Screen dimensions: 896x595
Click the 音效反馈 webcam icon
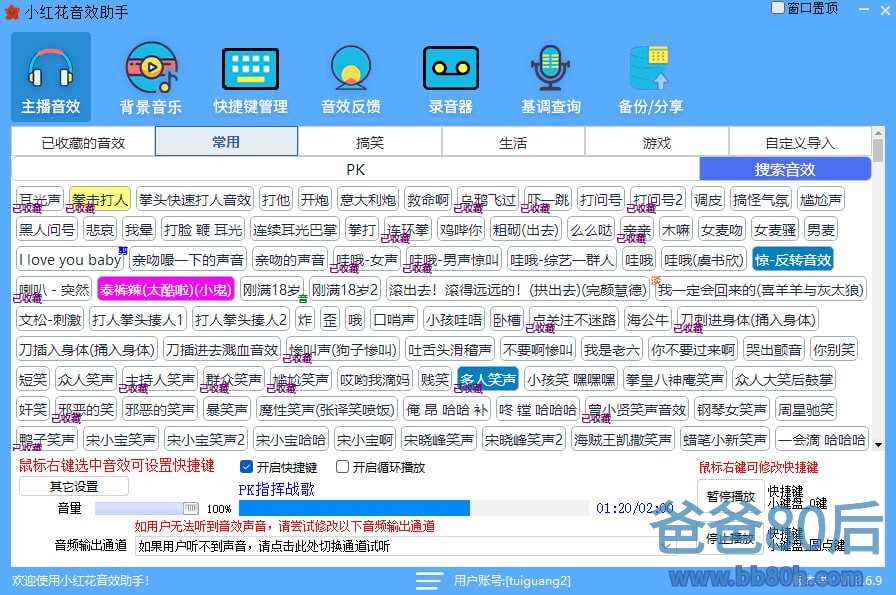point(350,77)
